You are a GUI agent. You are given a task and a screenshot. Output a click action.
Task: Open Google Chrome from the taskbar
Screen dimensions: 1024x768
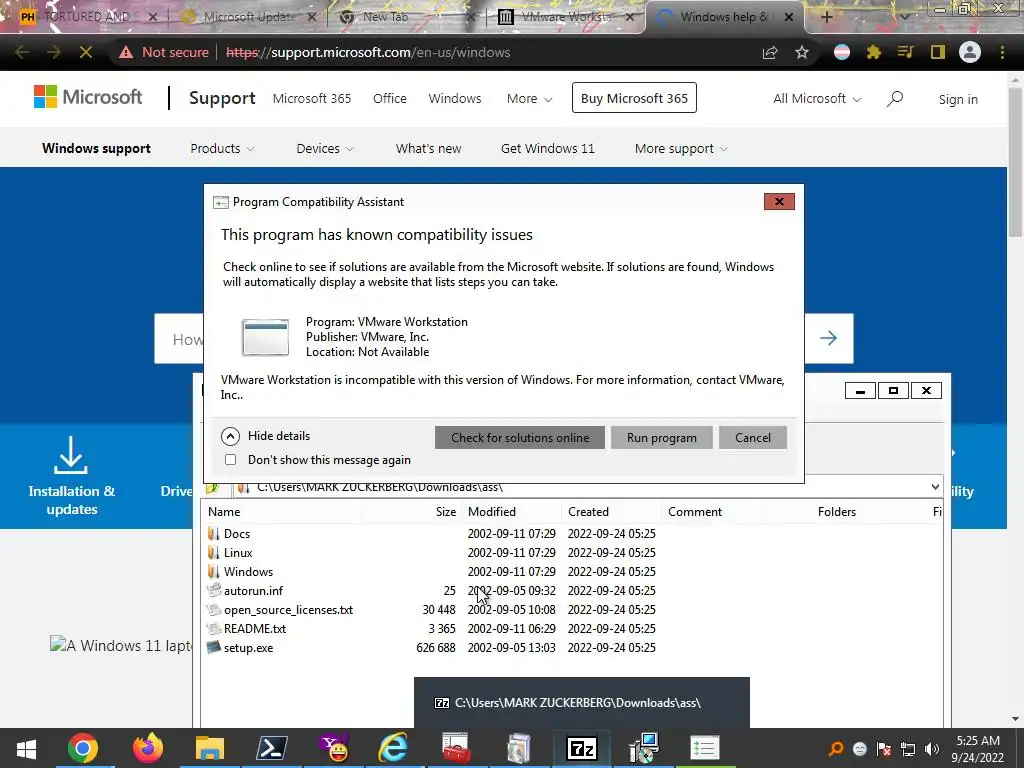click(83, 748)
